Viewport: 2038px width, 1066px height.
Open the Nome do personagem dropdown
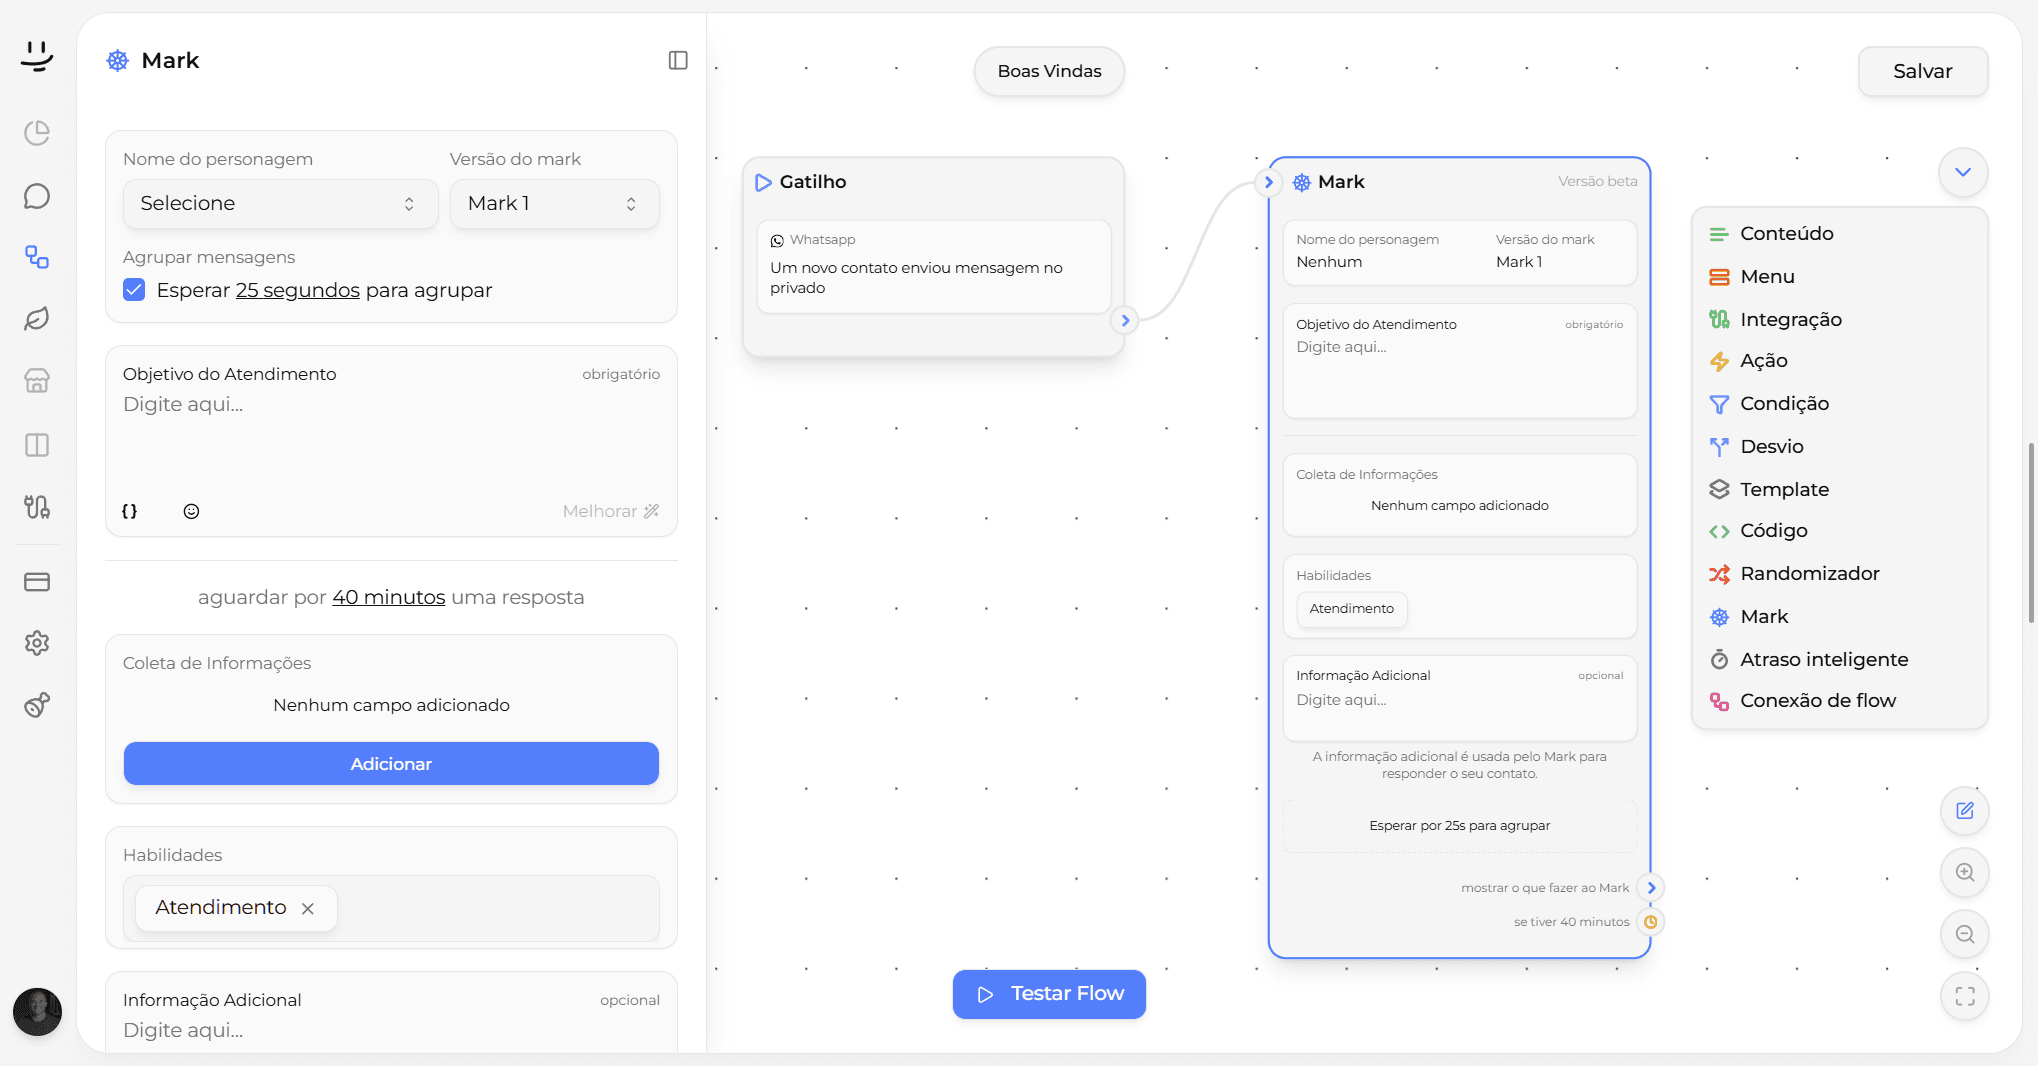point(280,204)
